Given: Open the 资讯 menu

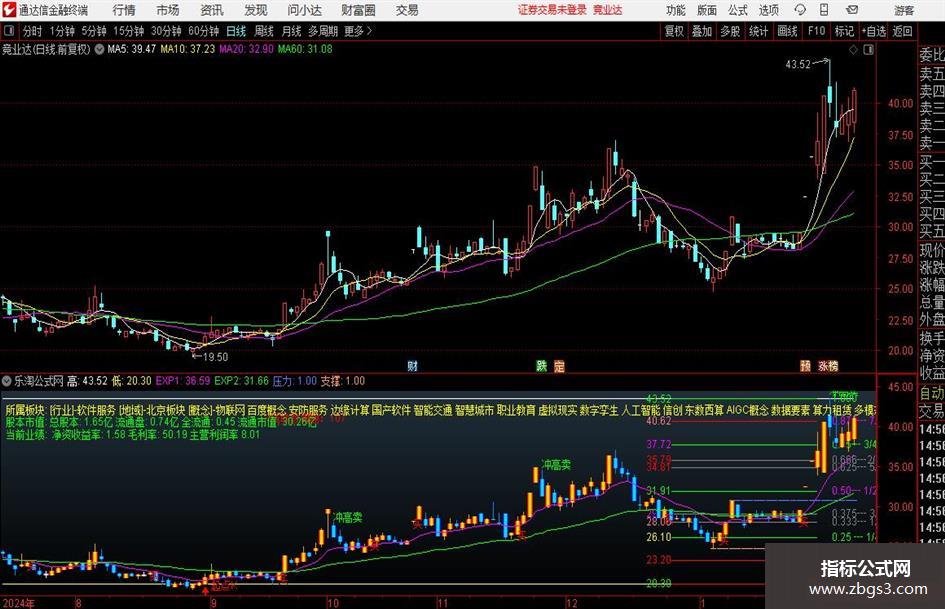Looking at the screenshot, I should 212,10.
